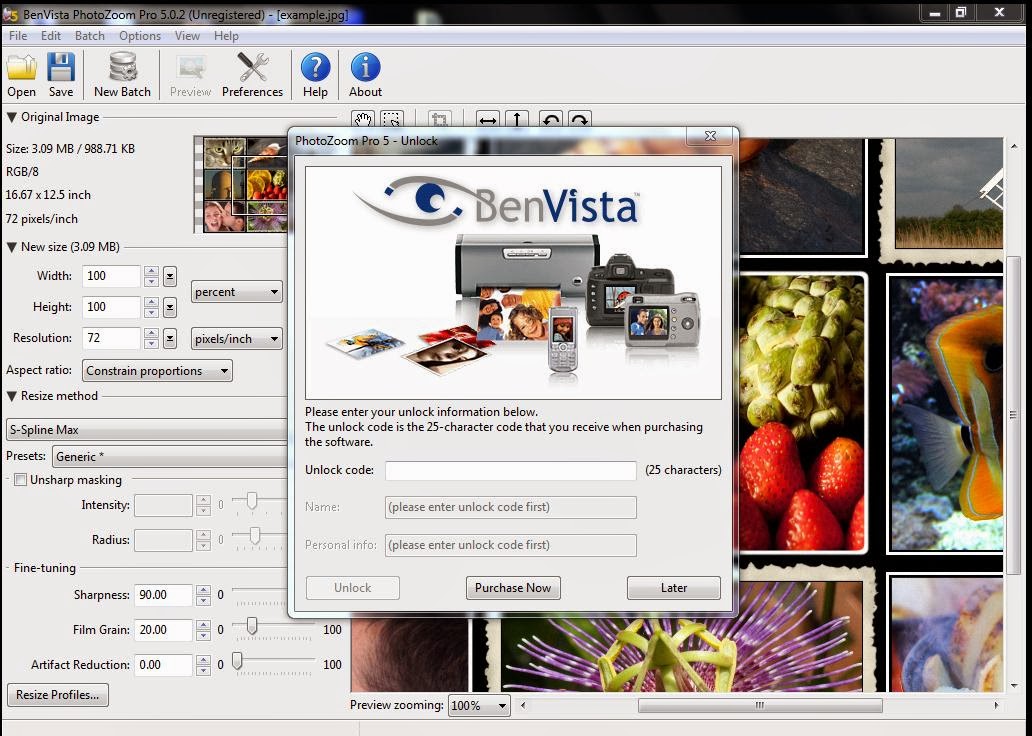This screenshot has width=1032, height=736.
Task: Select the dashed selection rectangle tool
Action: click(x=391, y=120)
